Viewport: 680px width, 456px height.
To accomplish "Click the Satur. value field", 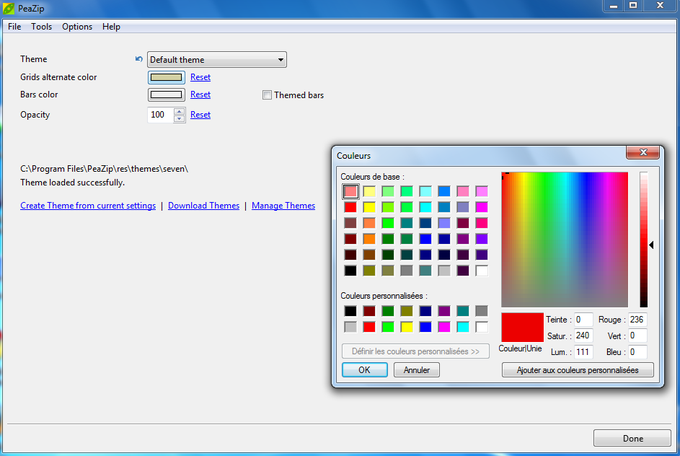I will [583, 336].
